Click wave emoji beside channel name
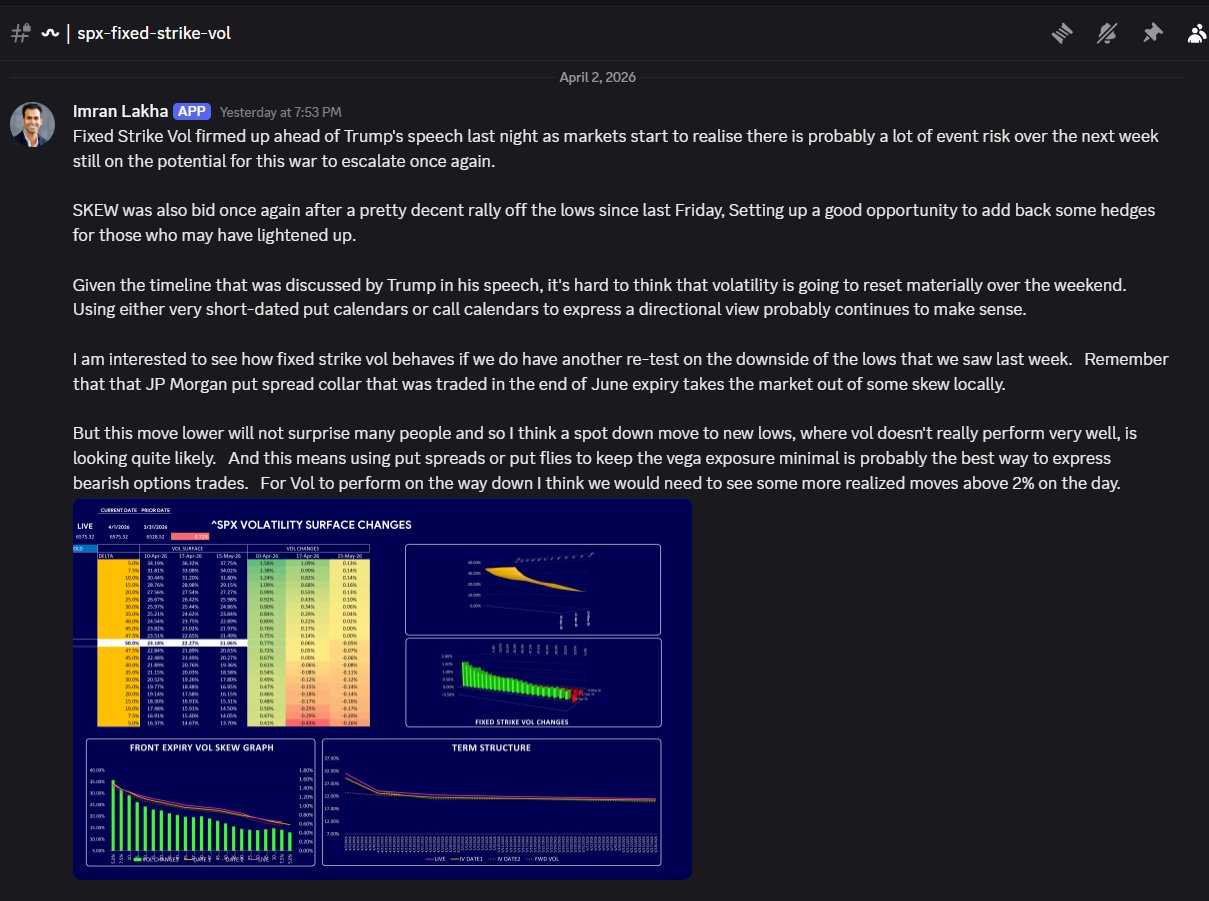The width and height of the screenshot is (1209, 901). coord(50,33)
